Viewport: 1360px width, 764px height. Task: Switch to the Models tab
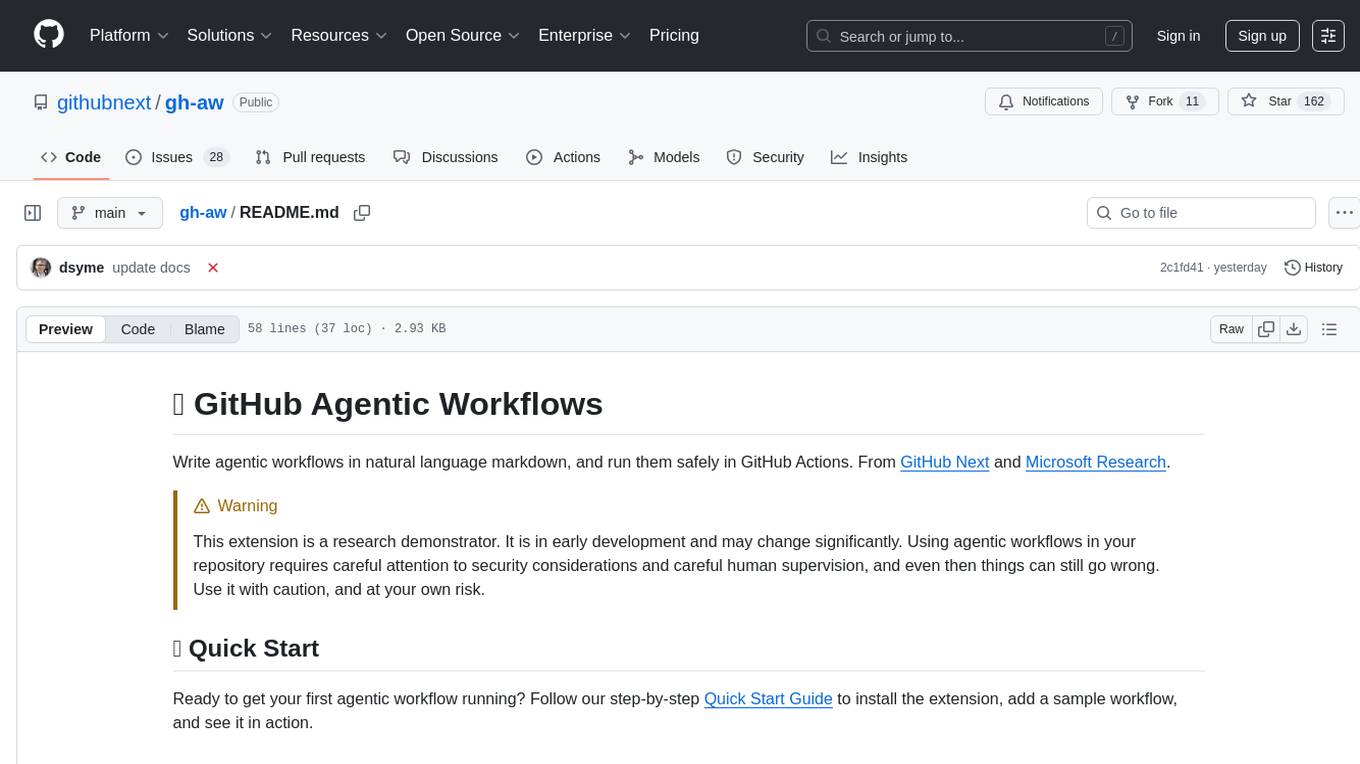[664, 157]
